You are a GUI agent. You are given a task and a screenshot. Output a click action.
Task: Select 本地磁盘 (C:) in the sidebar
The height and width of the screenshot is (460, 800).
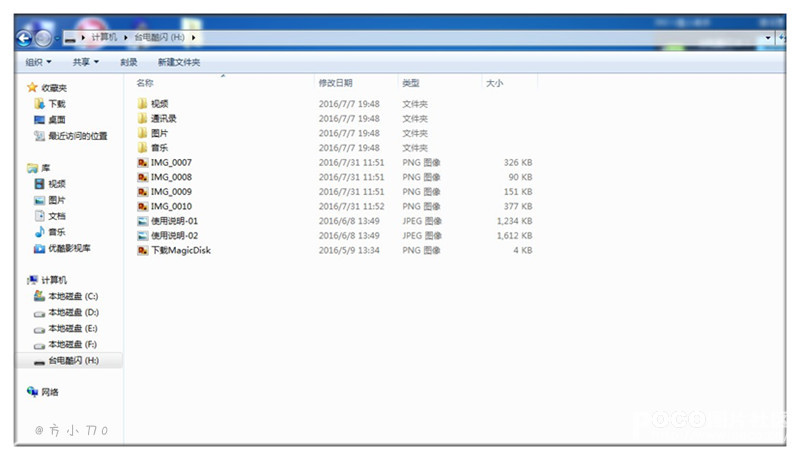click(x=72, y=296)
